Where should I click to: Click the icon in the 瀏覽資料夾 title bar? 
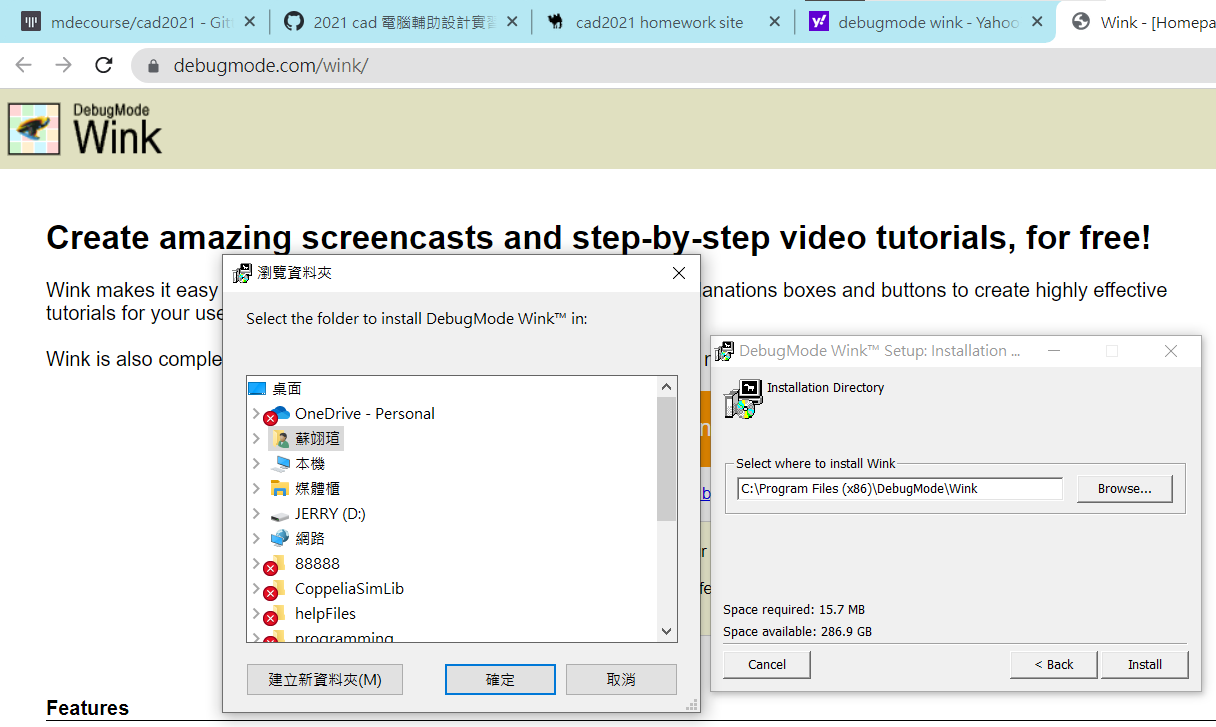(242, 273)
